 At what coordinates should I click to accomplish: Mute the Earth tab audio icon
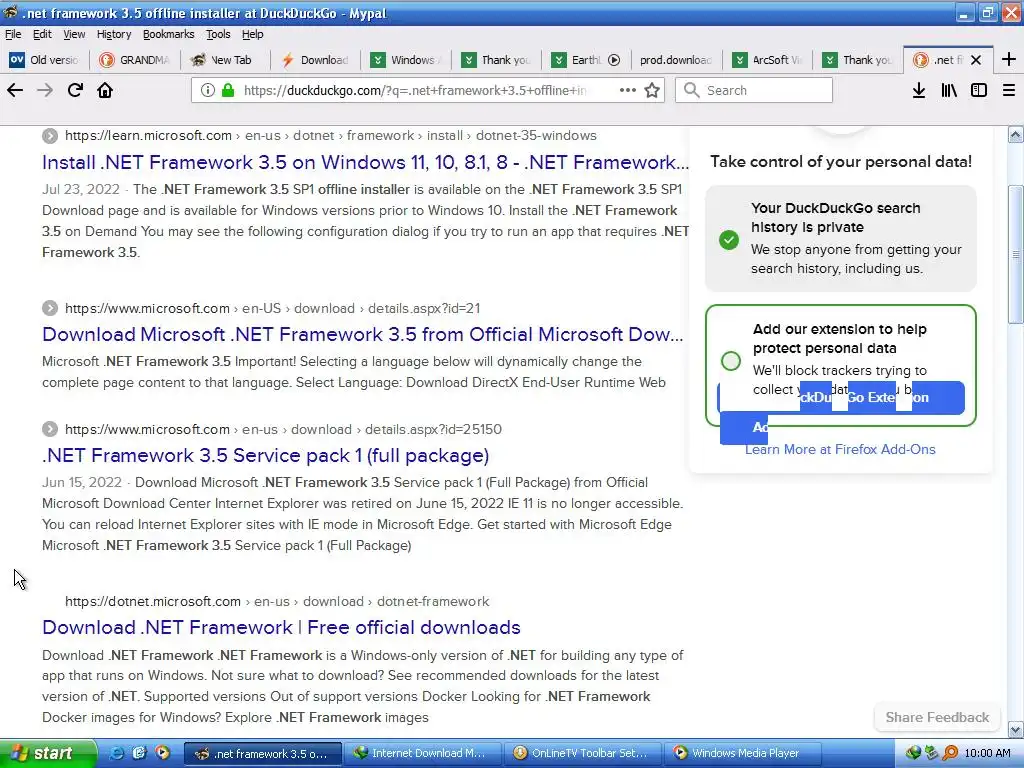coord(614,60)
